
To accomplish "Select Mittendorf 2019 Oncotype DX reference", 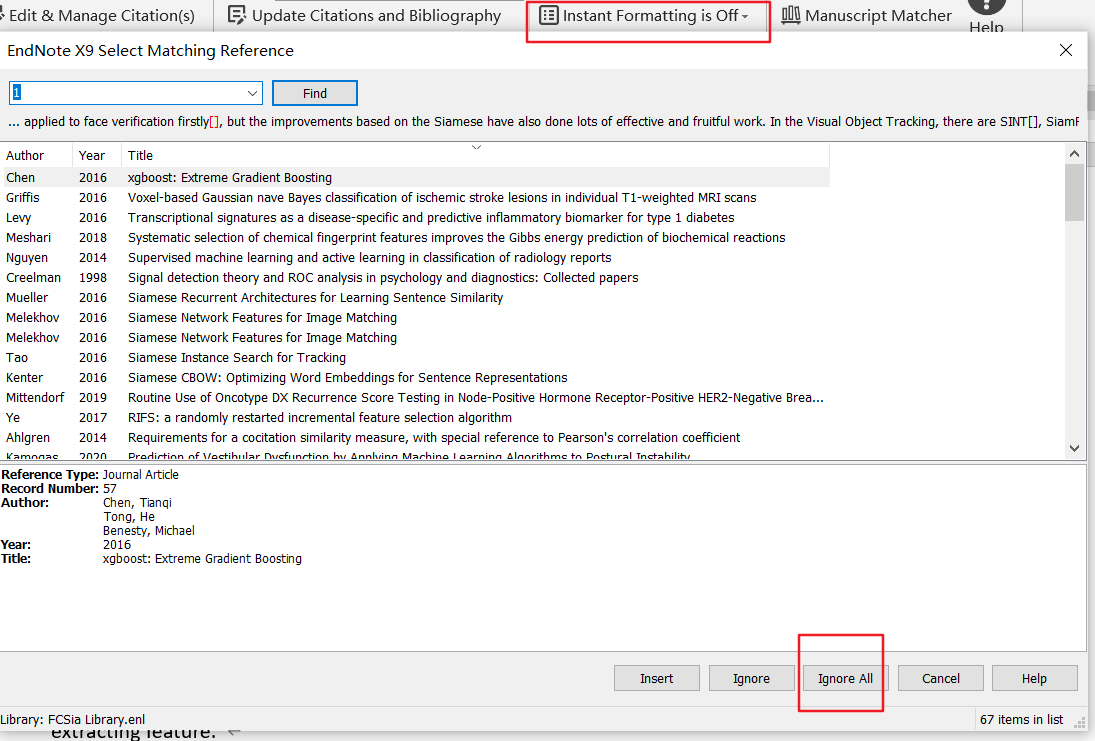I will pos(415,397).
